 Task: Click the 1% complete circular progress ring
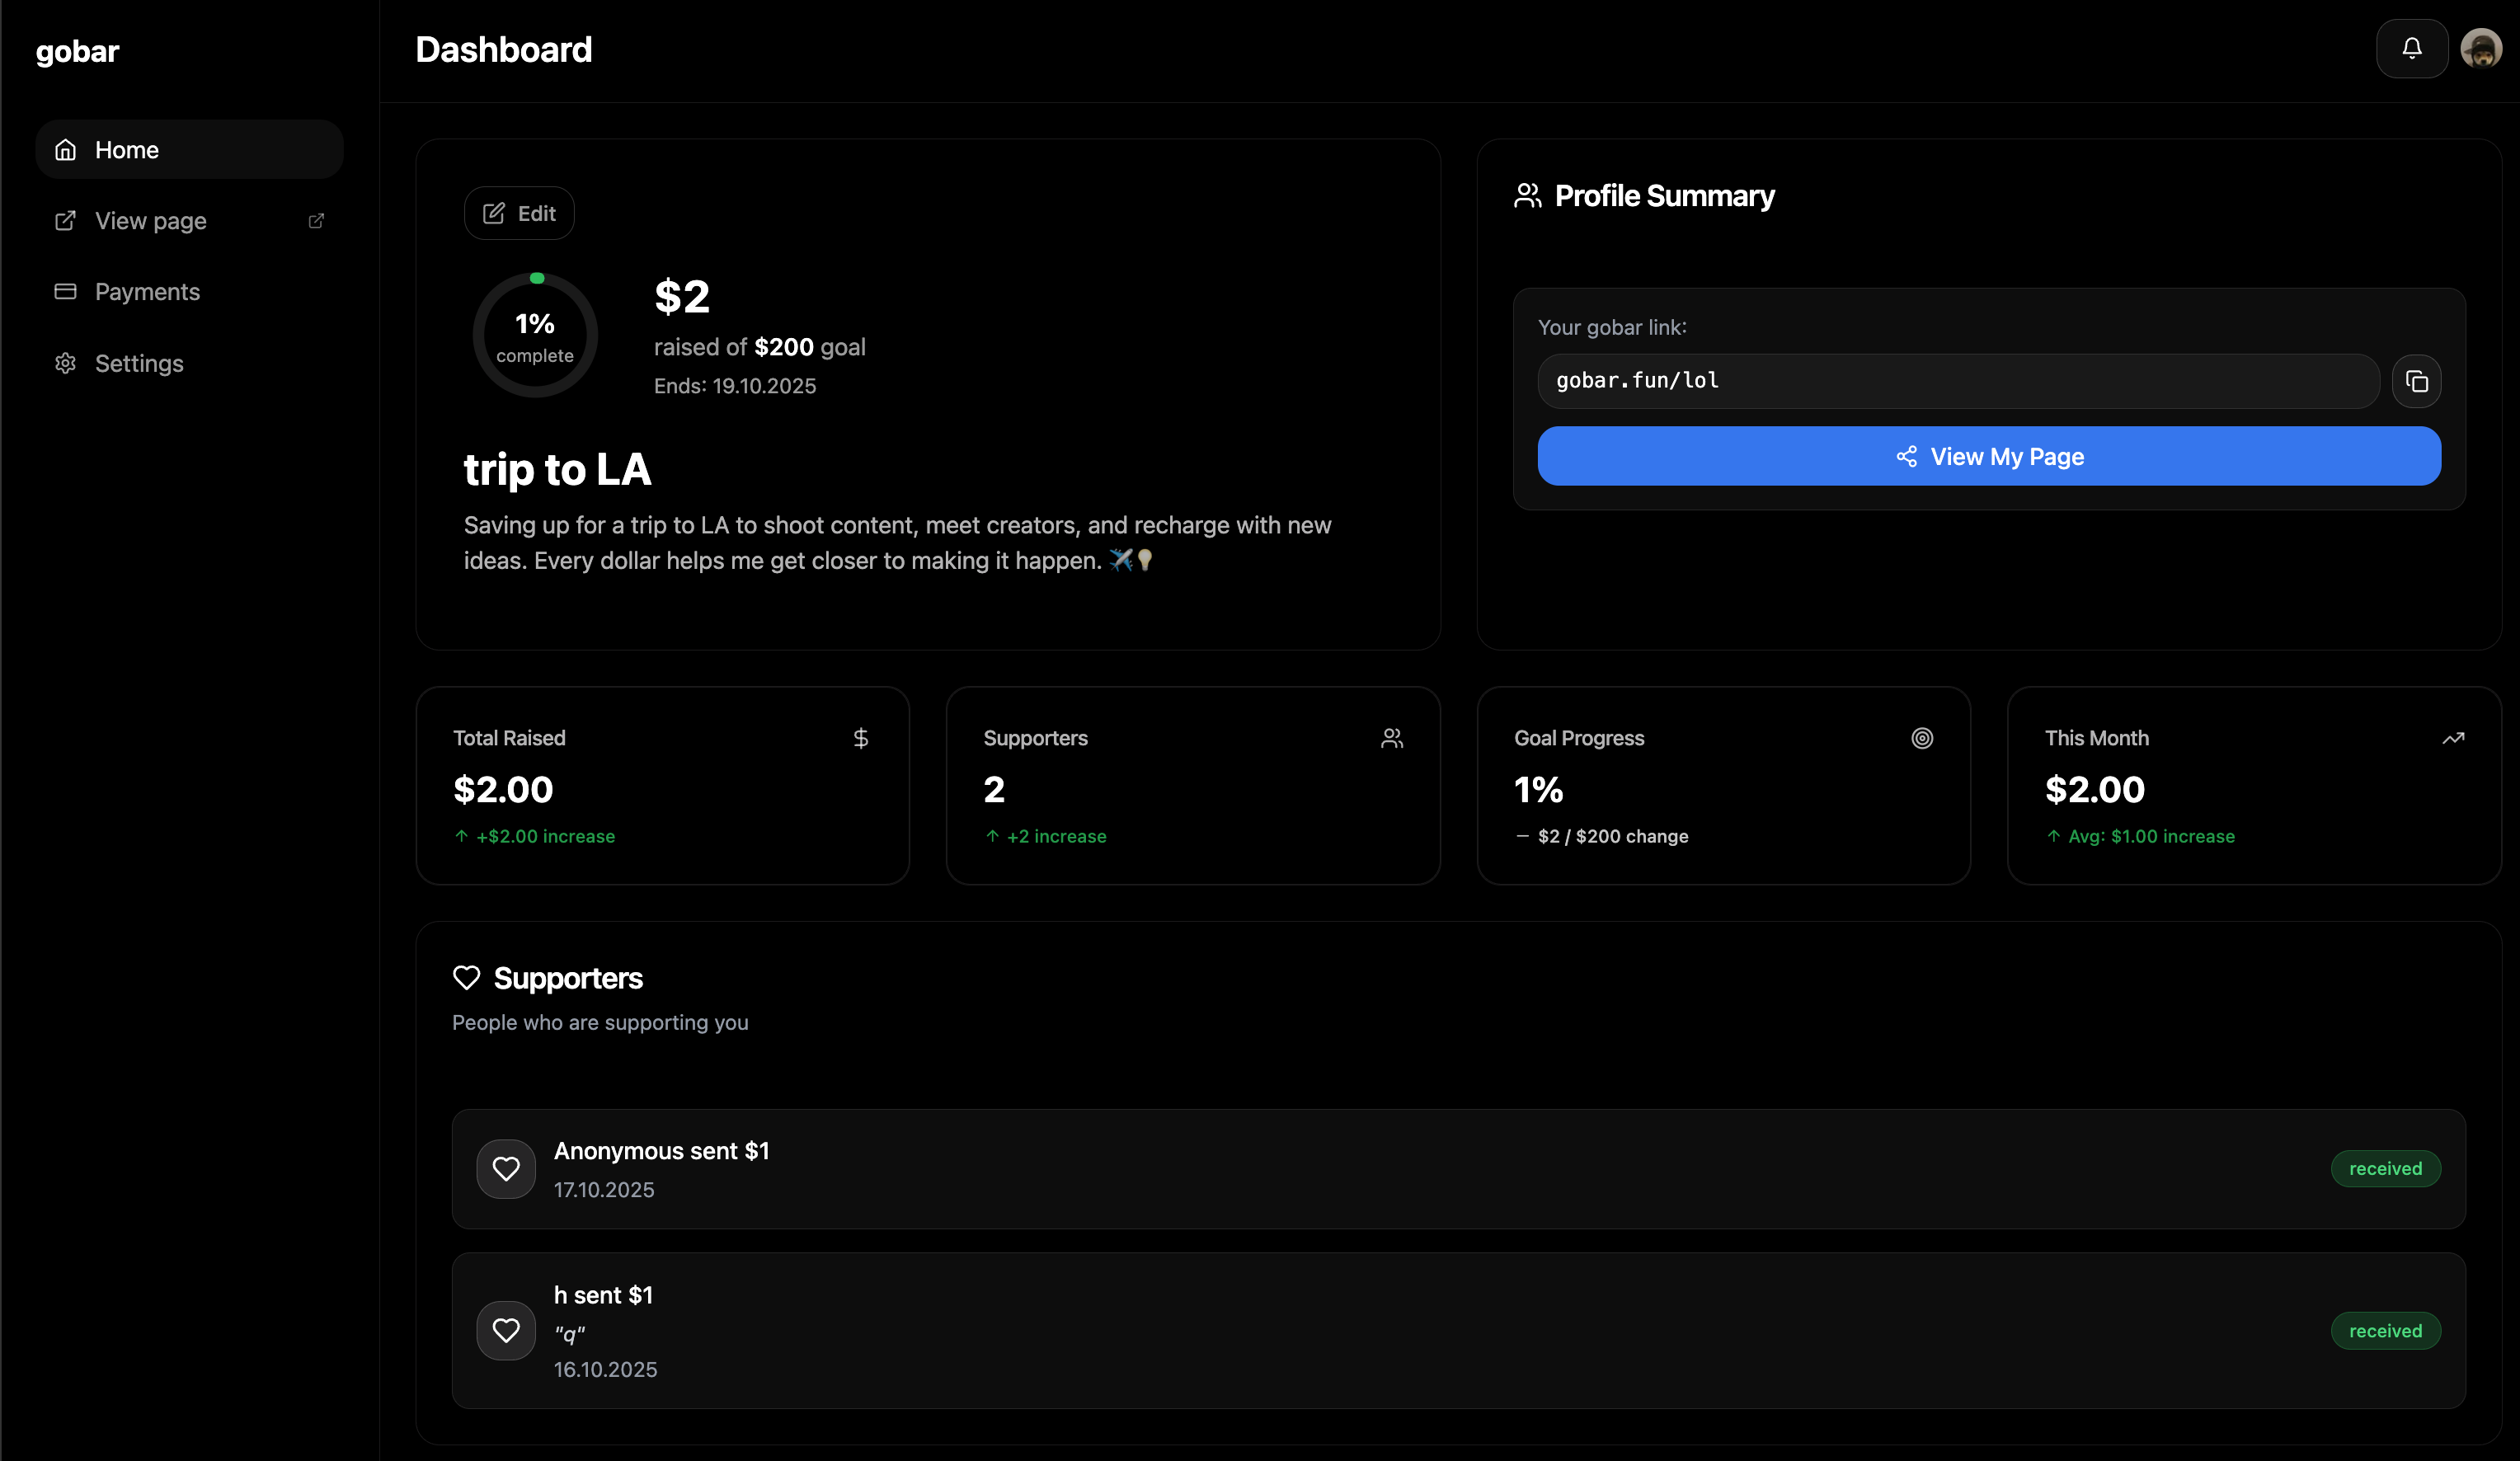coord(535,336)
